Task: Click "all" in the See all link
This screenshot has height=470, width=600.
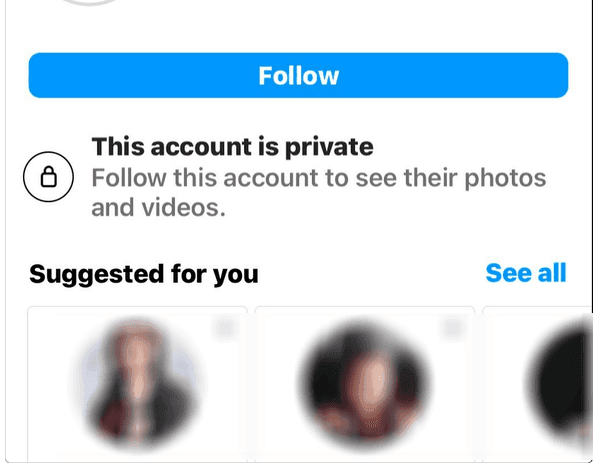Action: tap(552, 273)
